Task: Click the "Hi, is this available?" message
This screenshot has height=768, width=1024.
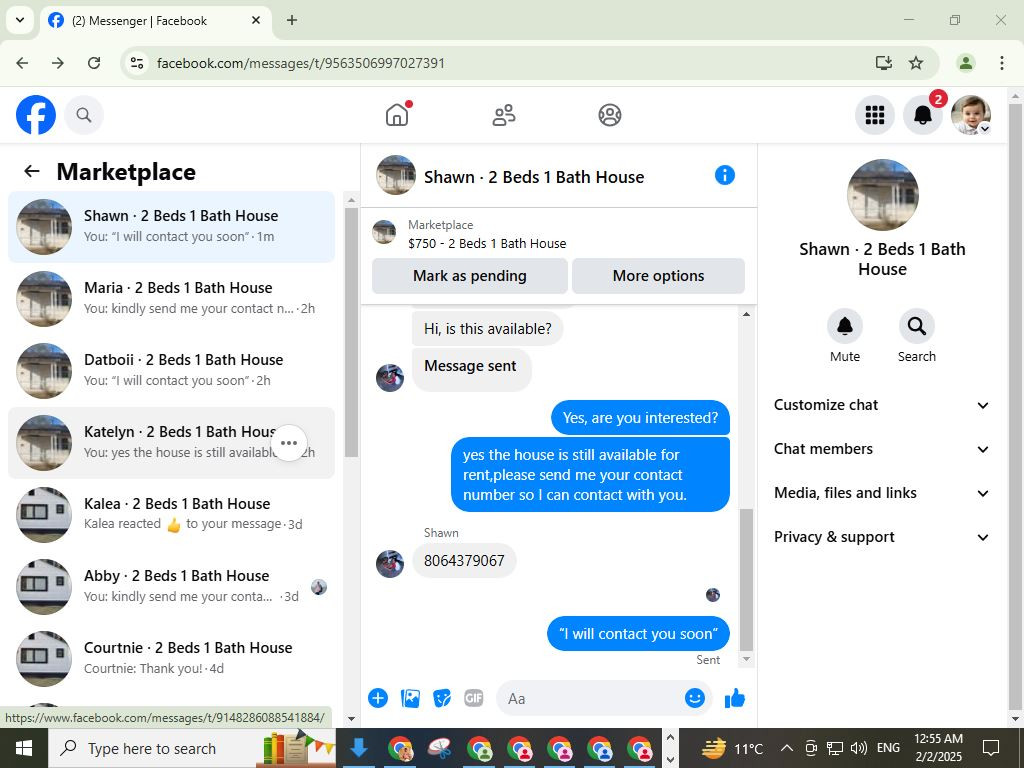Action: (x=487, y=328)
